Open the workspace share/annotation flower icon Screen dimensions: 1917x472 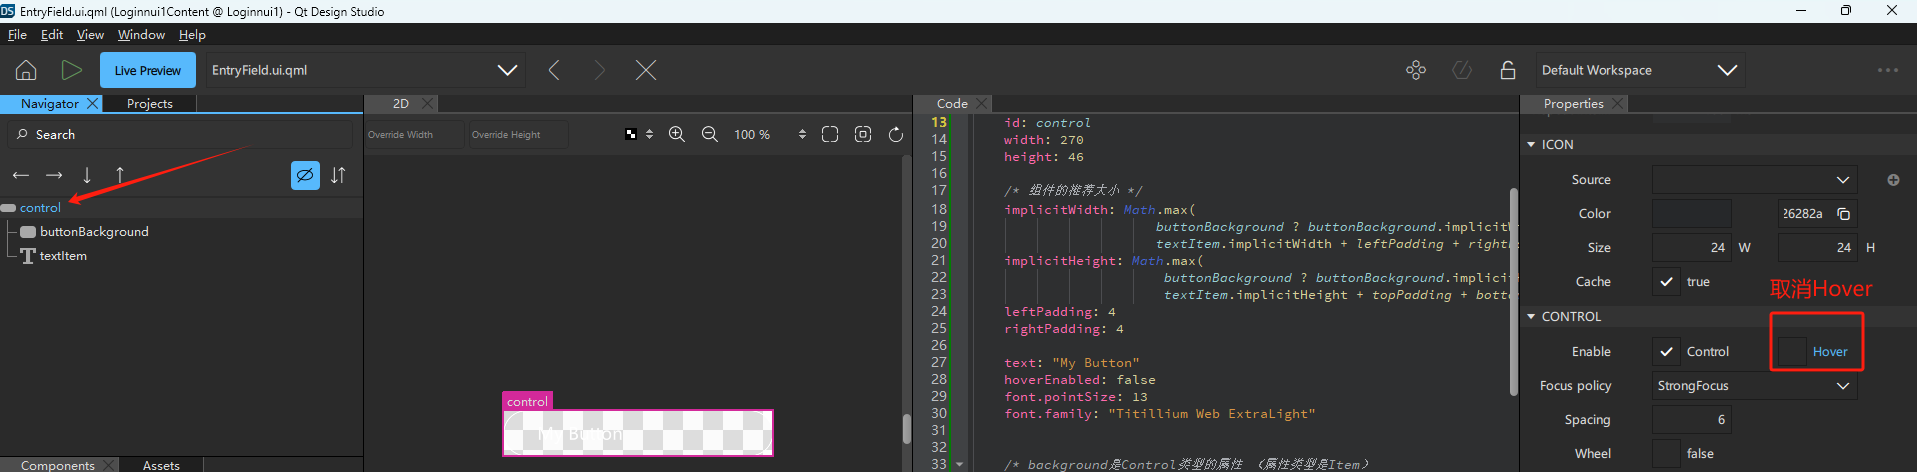point(1416,70)
